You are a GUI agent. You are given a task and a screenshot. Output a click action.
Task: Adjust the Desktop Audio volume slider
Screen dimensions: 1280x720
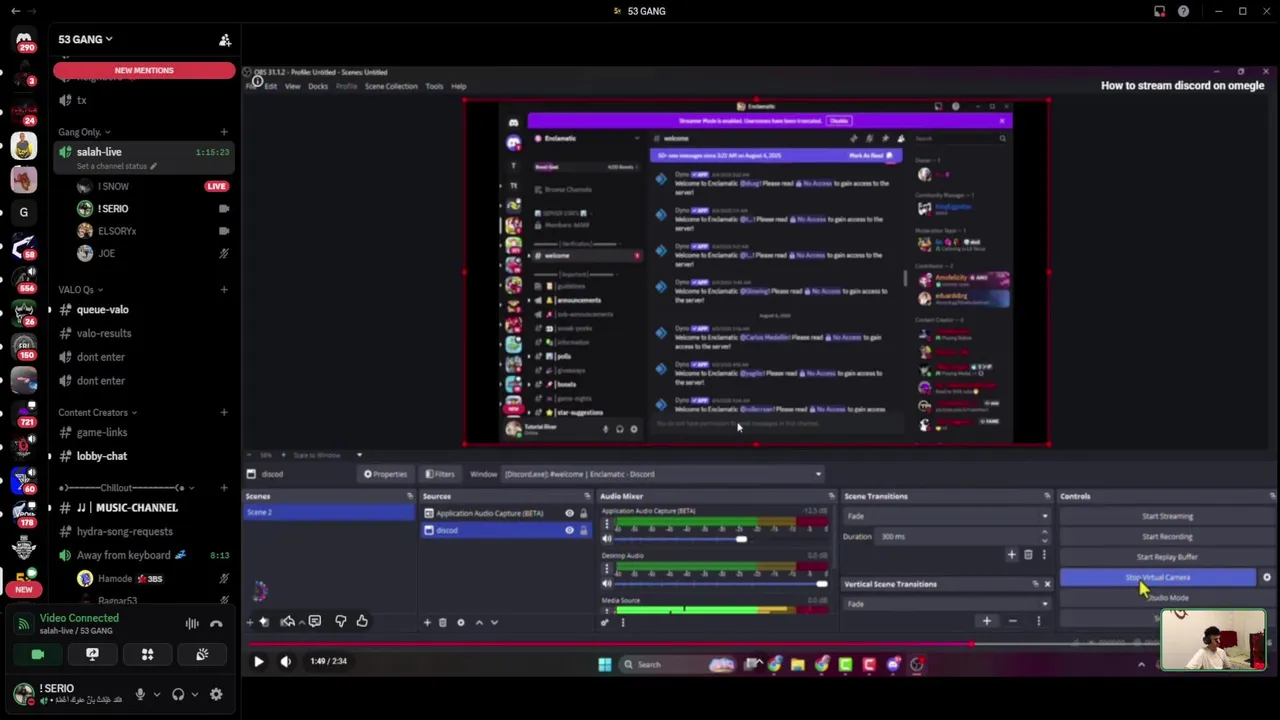(x=721, y=583)
